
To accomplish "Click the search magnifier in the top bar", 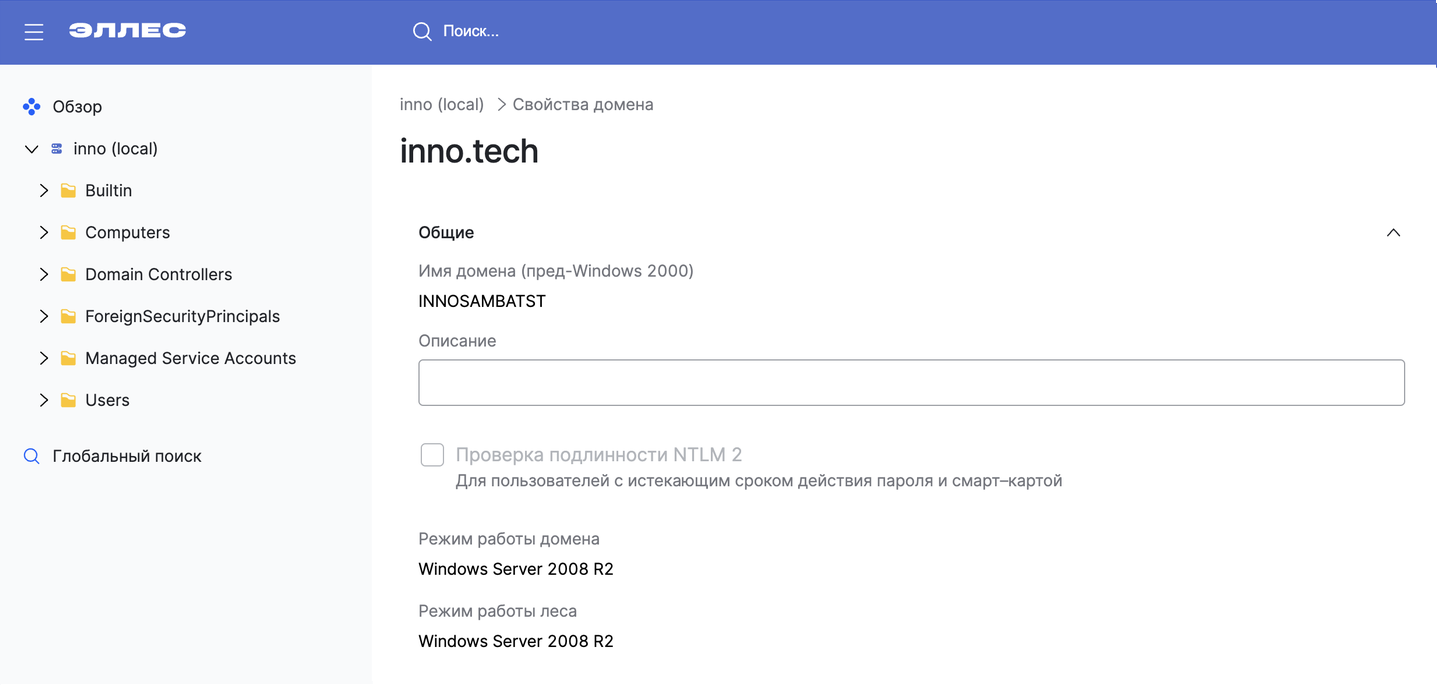I will 421,31.
